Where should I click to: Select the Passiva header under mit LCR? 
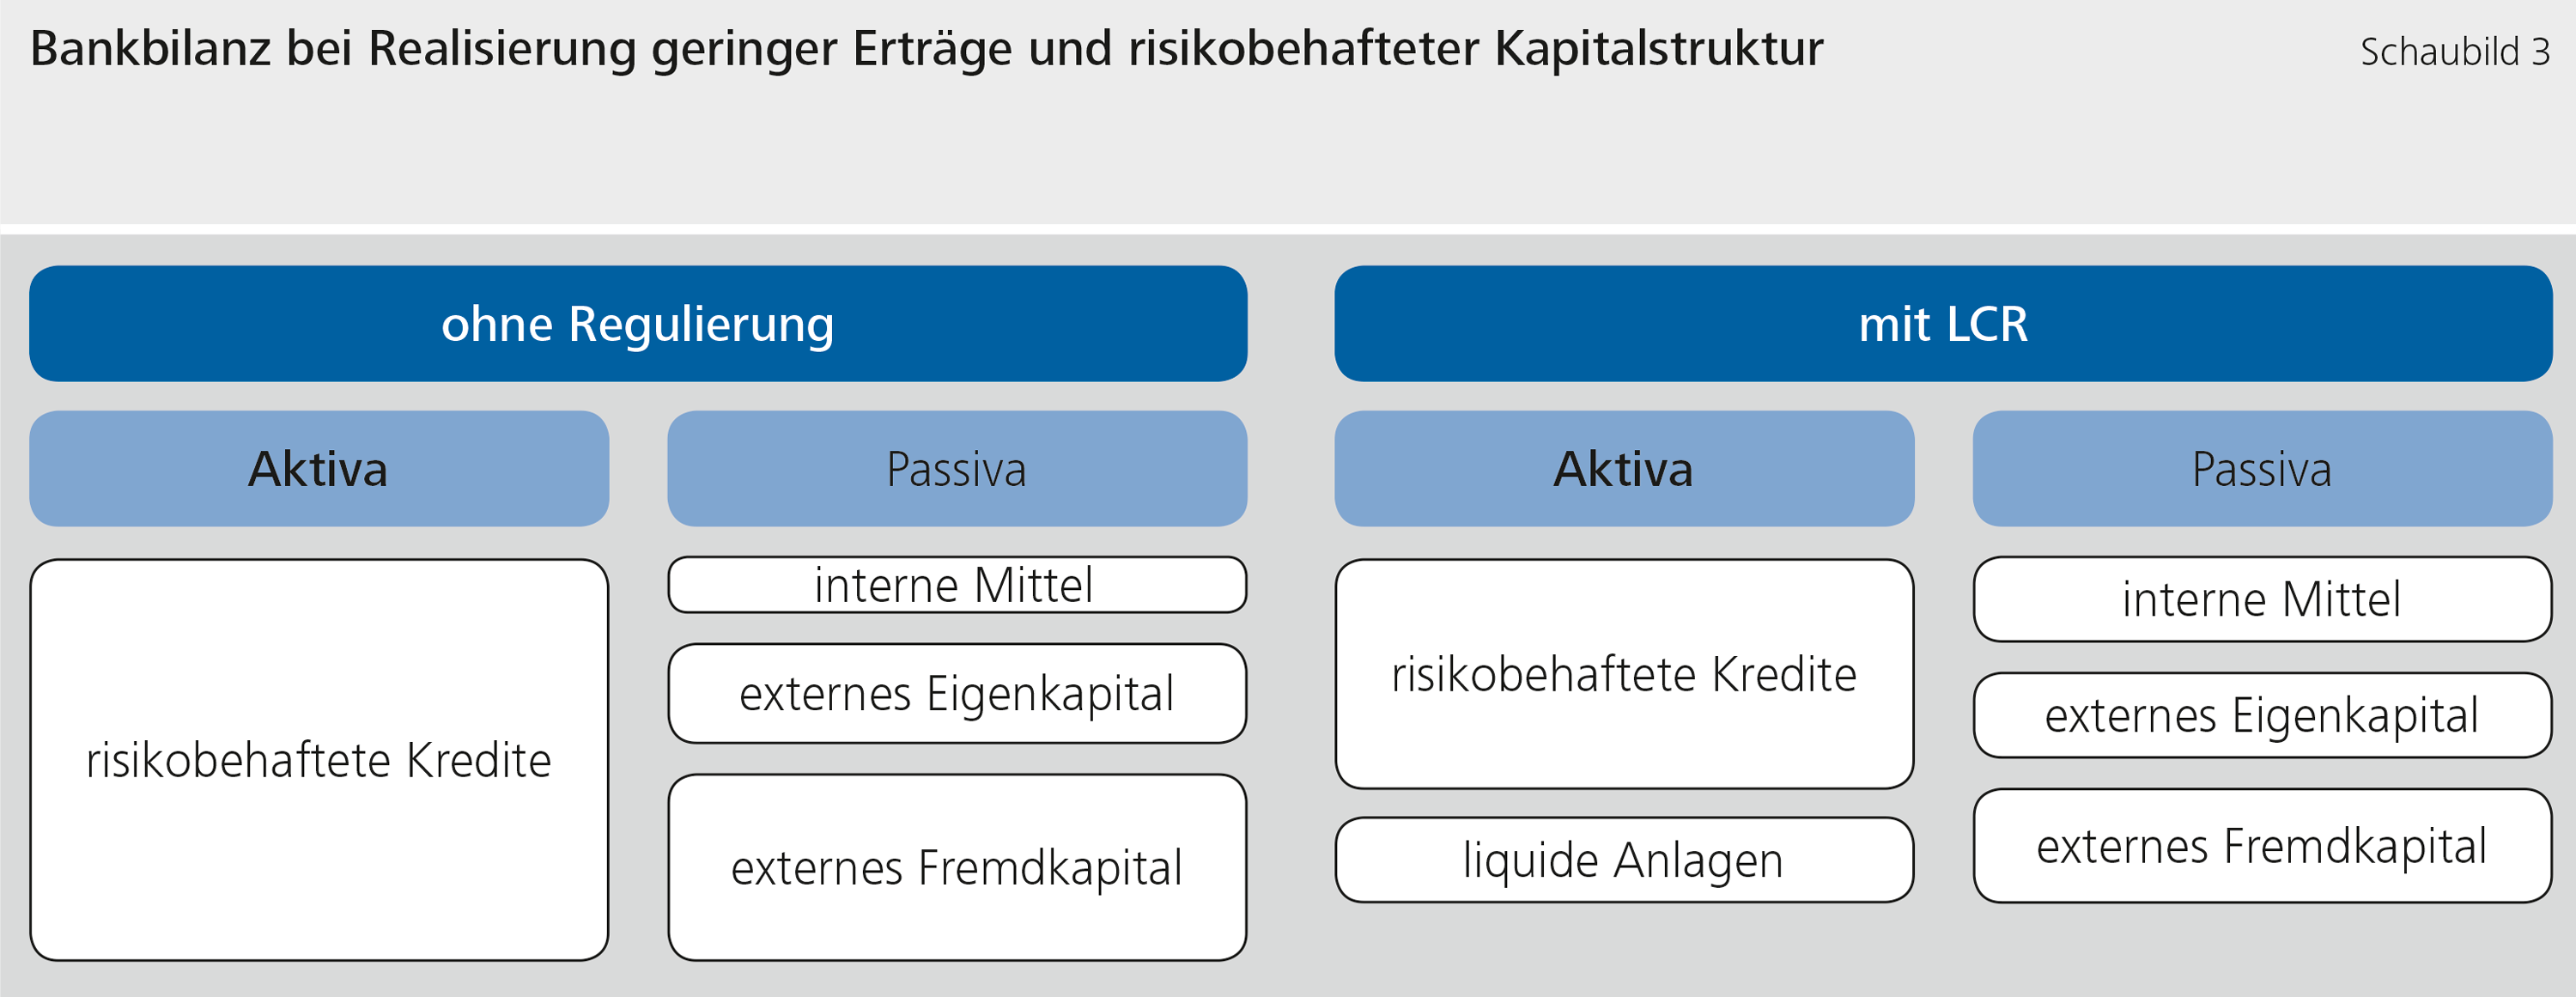pos(2262,468)
